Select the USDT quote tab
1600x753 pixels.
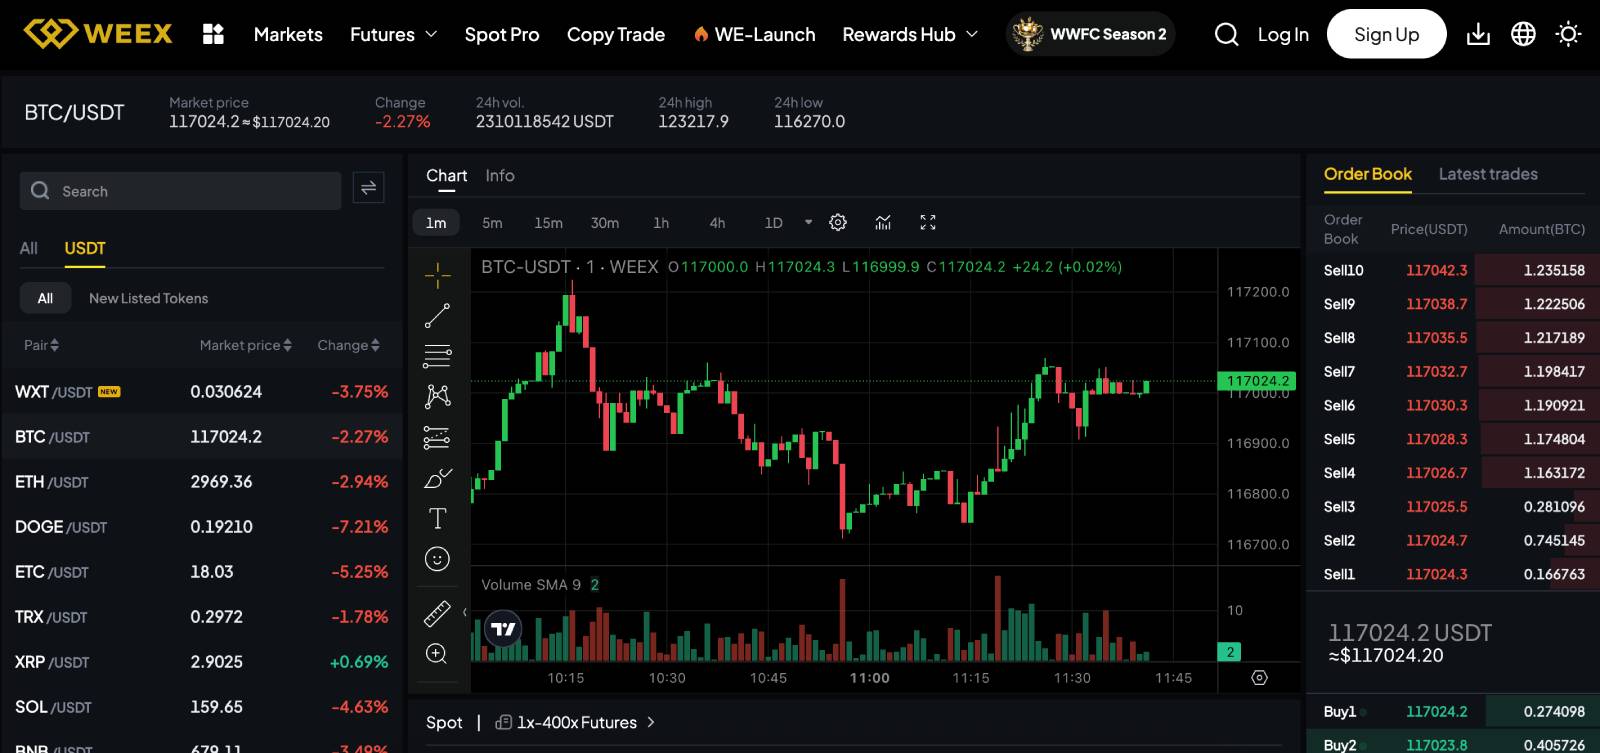coord(85,248)
